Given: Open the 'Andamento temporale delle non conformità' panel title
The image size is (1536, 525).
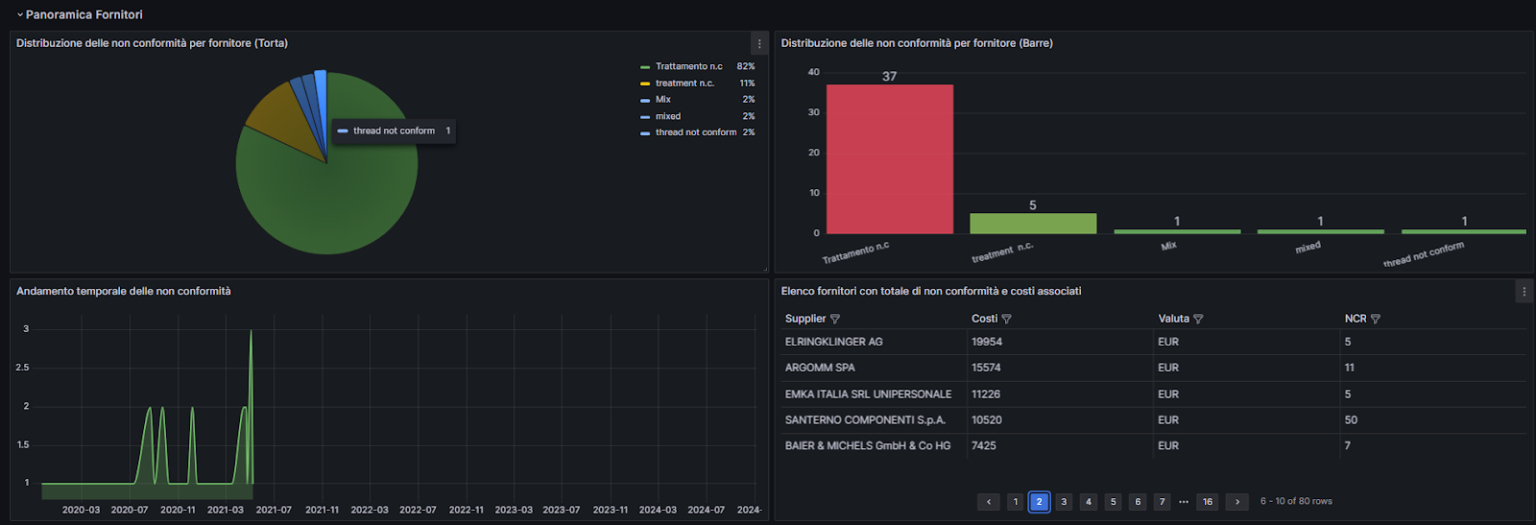Looking at the screenshot, I should tap(123, 291).
